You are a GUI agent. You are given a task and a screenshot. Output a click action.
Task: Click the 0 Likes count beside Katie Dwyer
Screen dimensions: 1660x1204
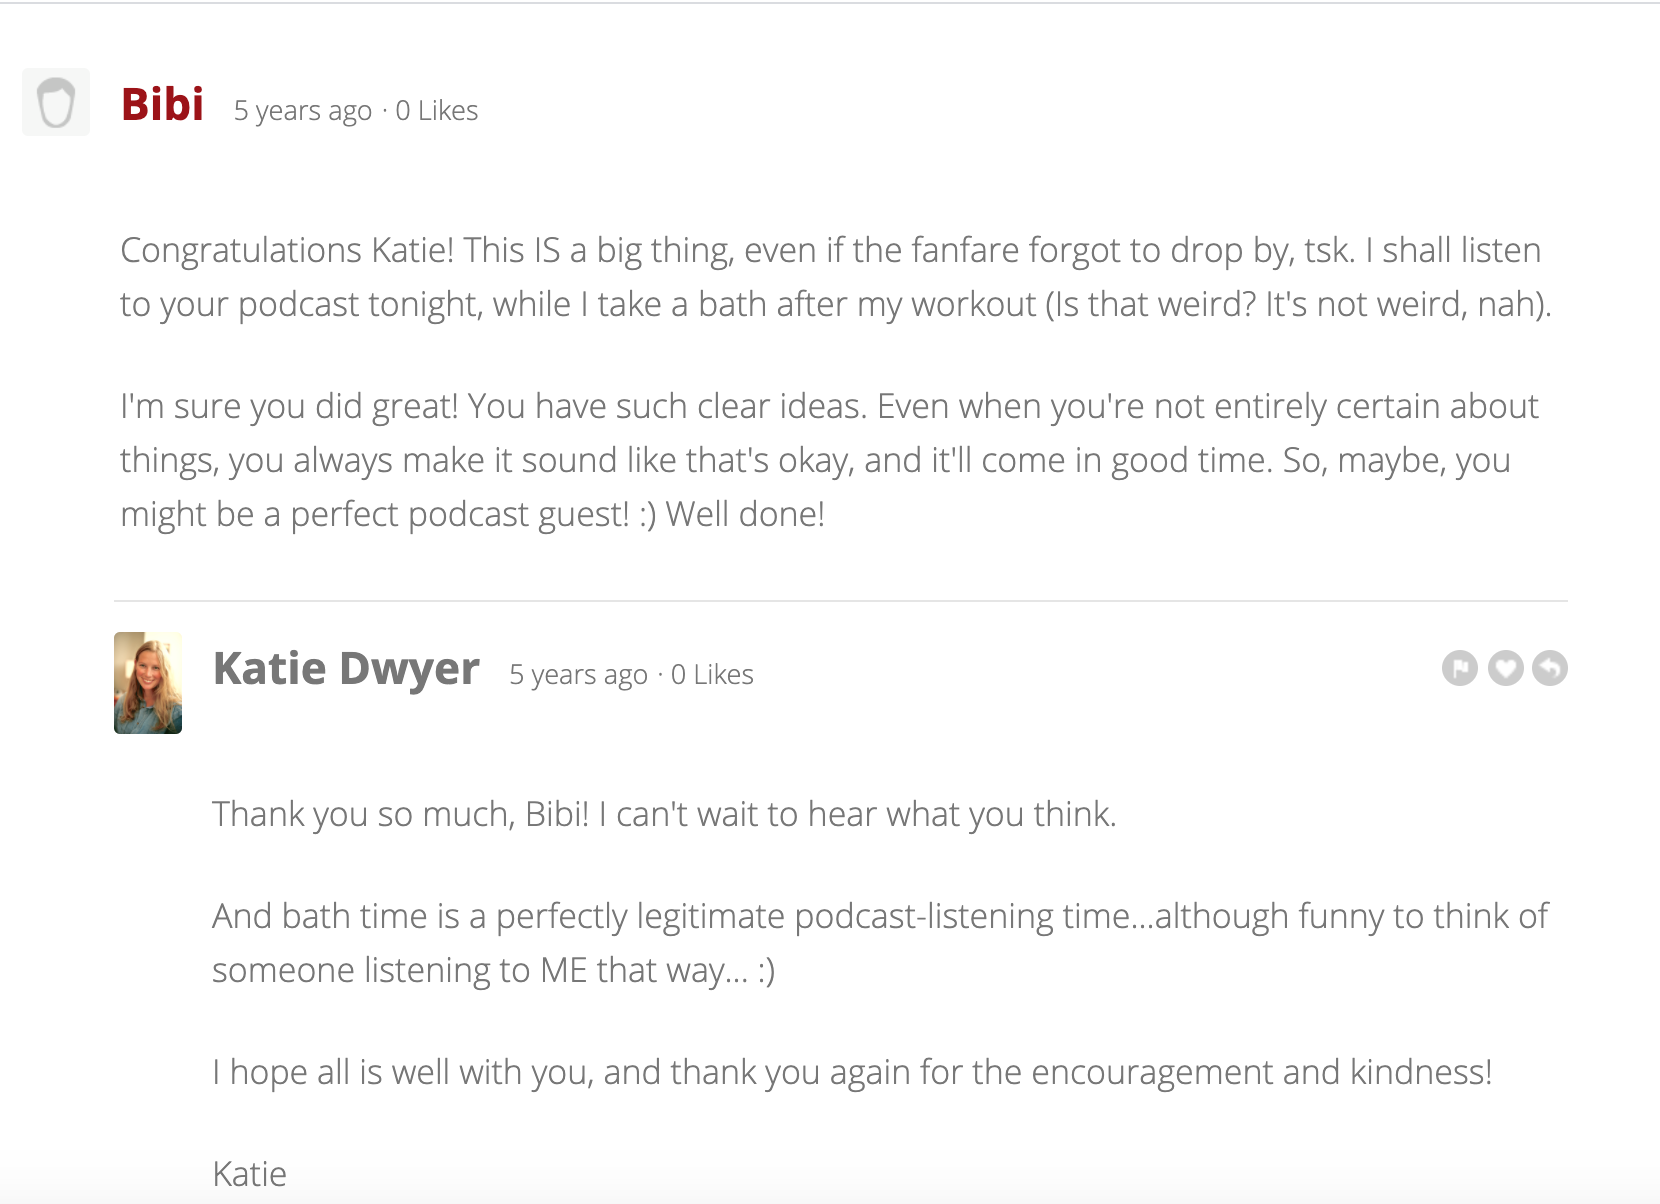[x=712, y=675]
